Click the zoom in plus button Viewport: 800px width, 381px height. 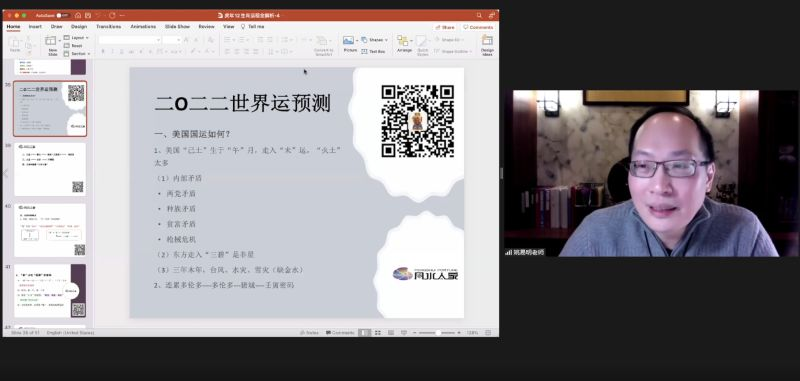click(x=459, y=333)
